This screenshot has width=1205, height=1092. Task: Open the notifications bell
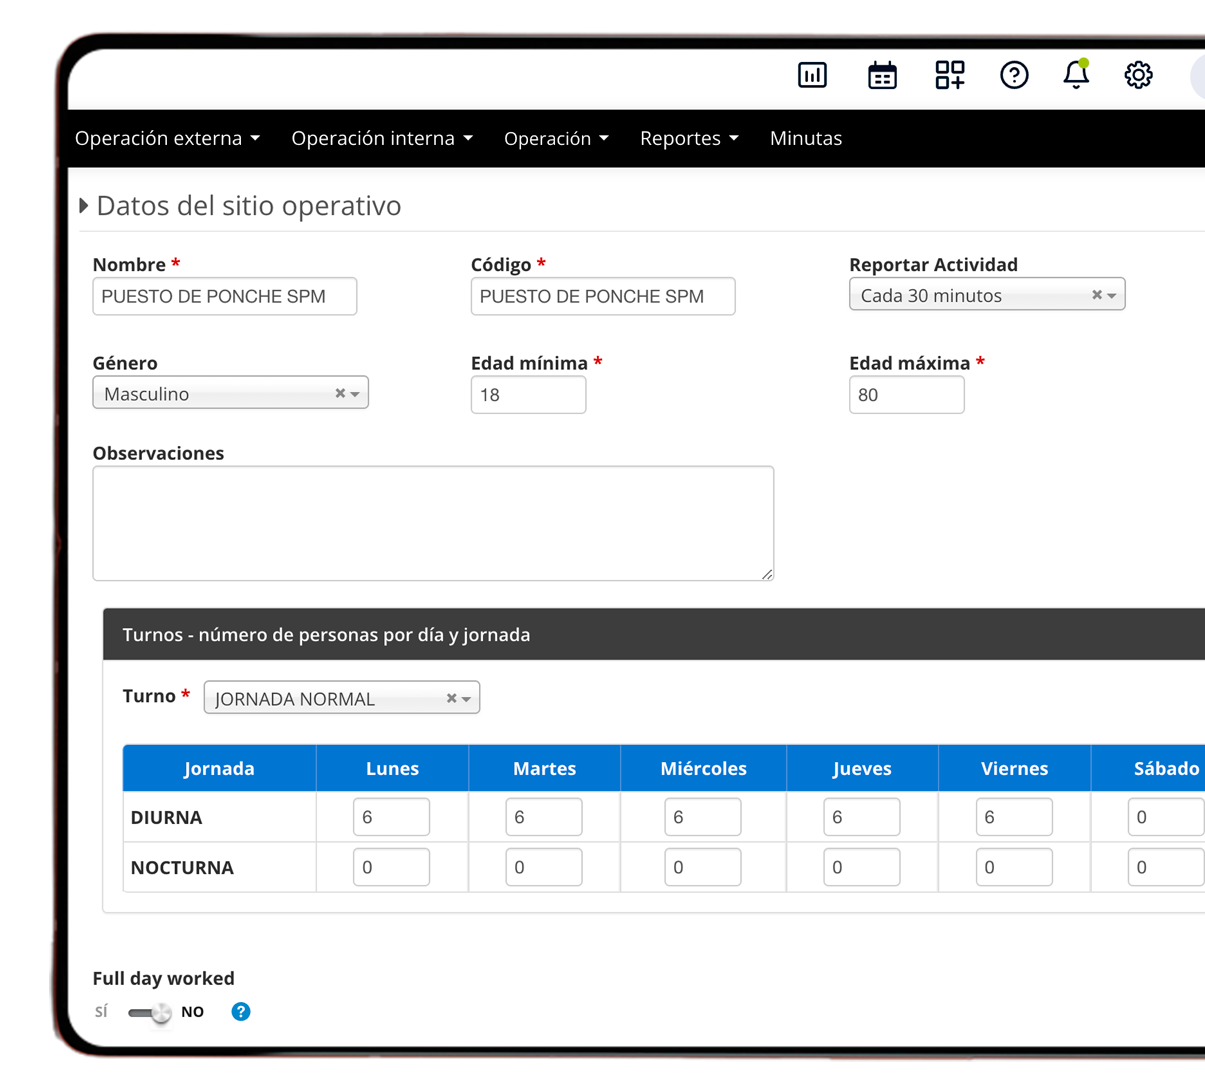[x=1076, y=75]
